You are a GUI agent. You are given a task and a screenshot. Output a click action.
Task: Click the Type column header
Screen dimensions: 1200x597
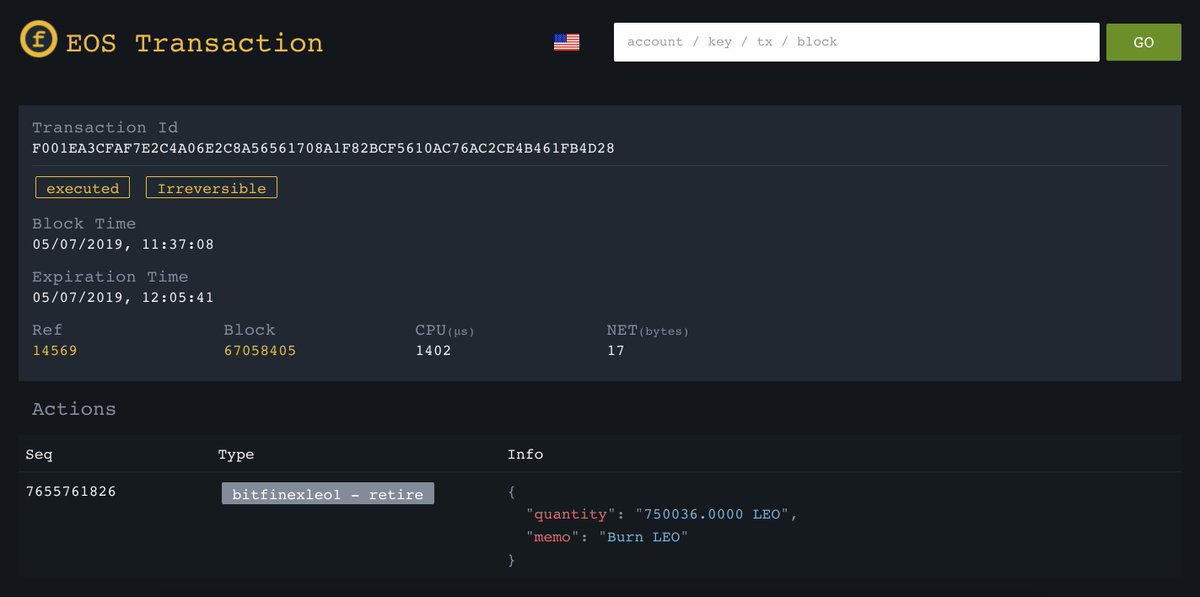click(x=236, y=454)
